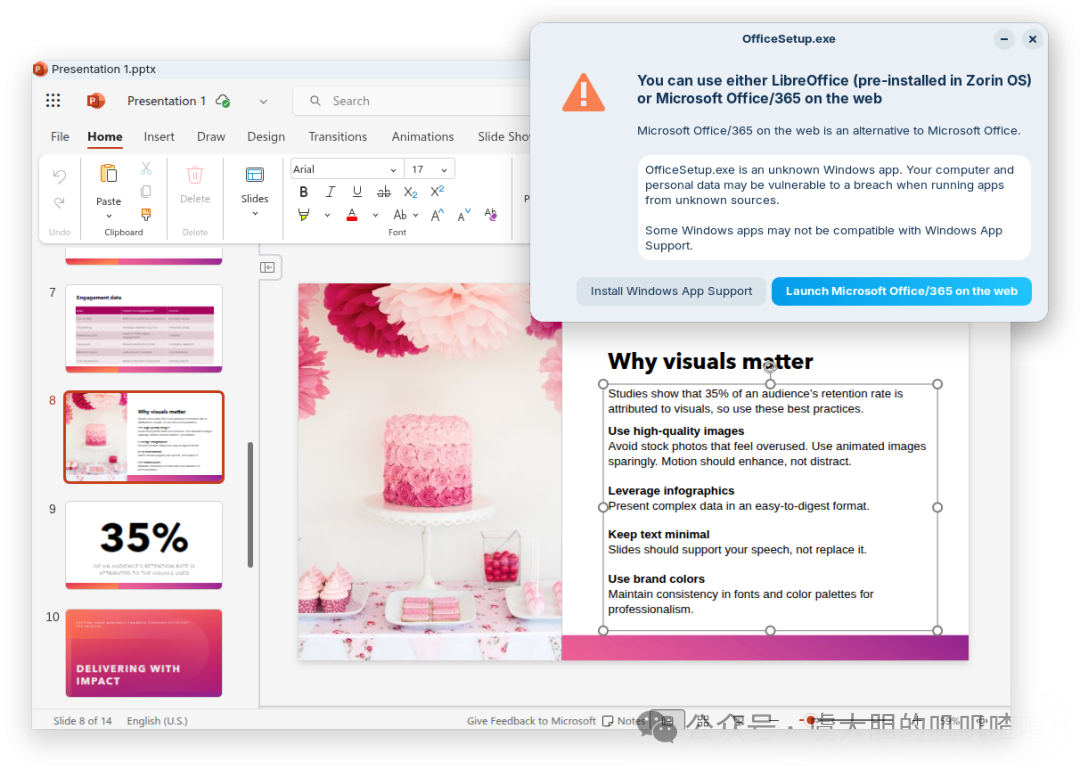Click 'Slide 8 of 14' in status bar

tap(83, 720)
